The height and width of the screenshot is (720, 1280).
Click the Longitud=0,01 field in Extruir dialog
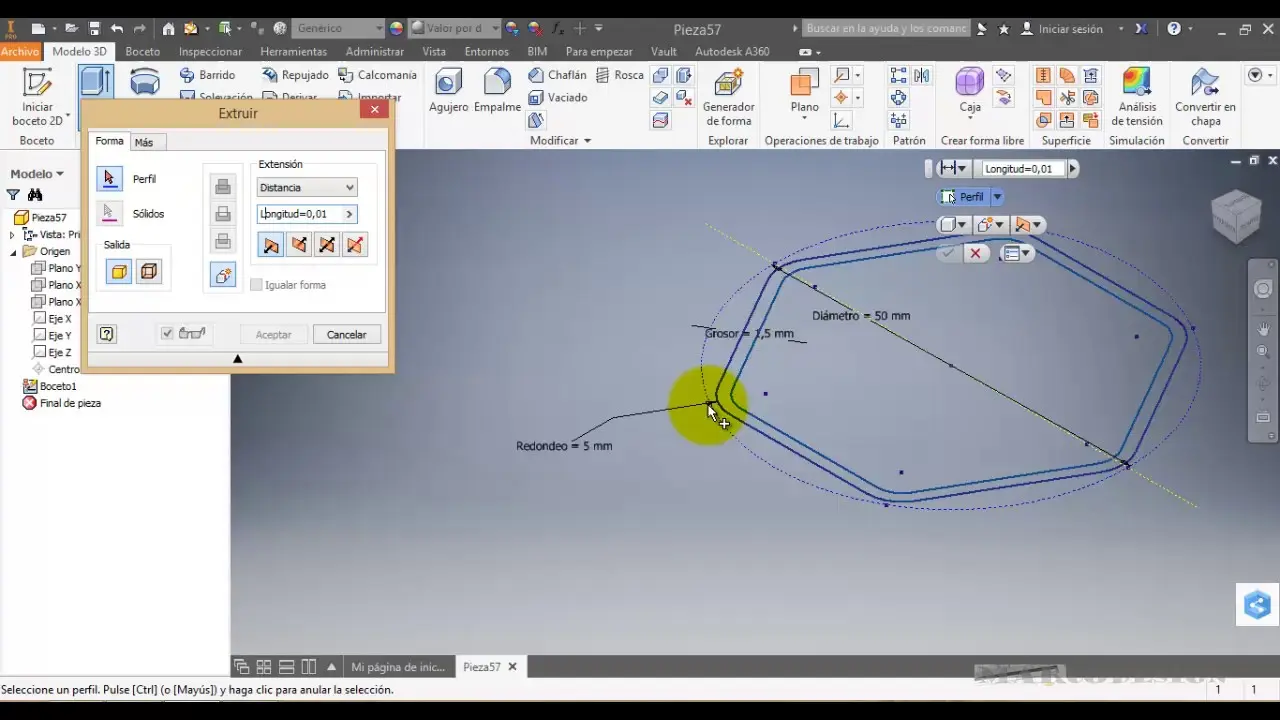point(300,214)
